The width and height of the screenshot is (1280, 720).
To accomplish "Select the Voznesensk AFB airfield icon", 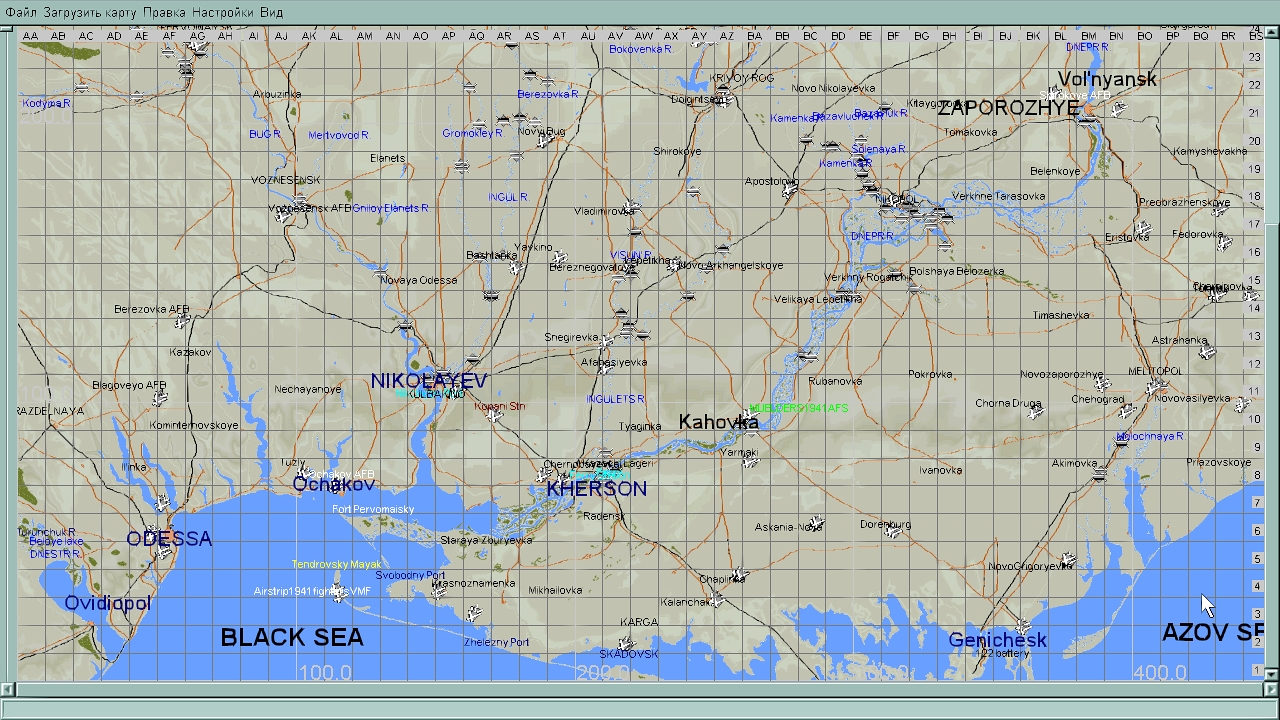I will point(283,216).
